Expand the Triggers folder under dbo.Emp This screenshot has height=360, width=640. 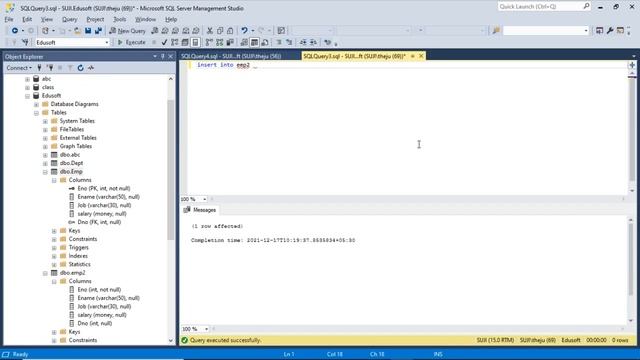tap(54, 248)
